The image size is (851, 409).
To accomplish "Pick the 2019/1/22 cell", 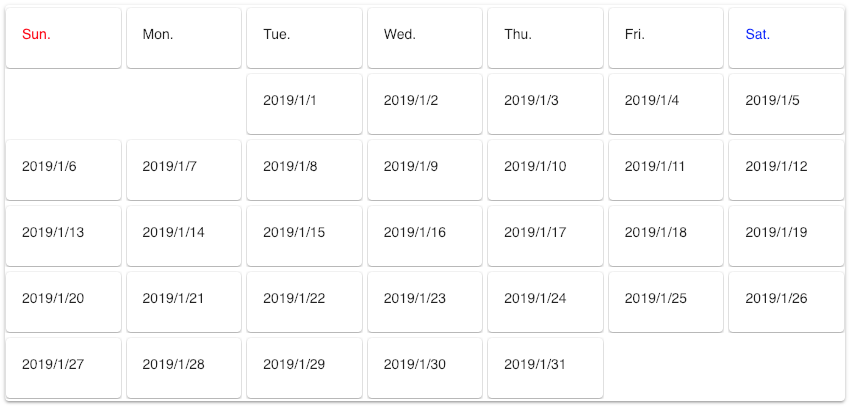I will coord(304,302).
